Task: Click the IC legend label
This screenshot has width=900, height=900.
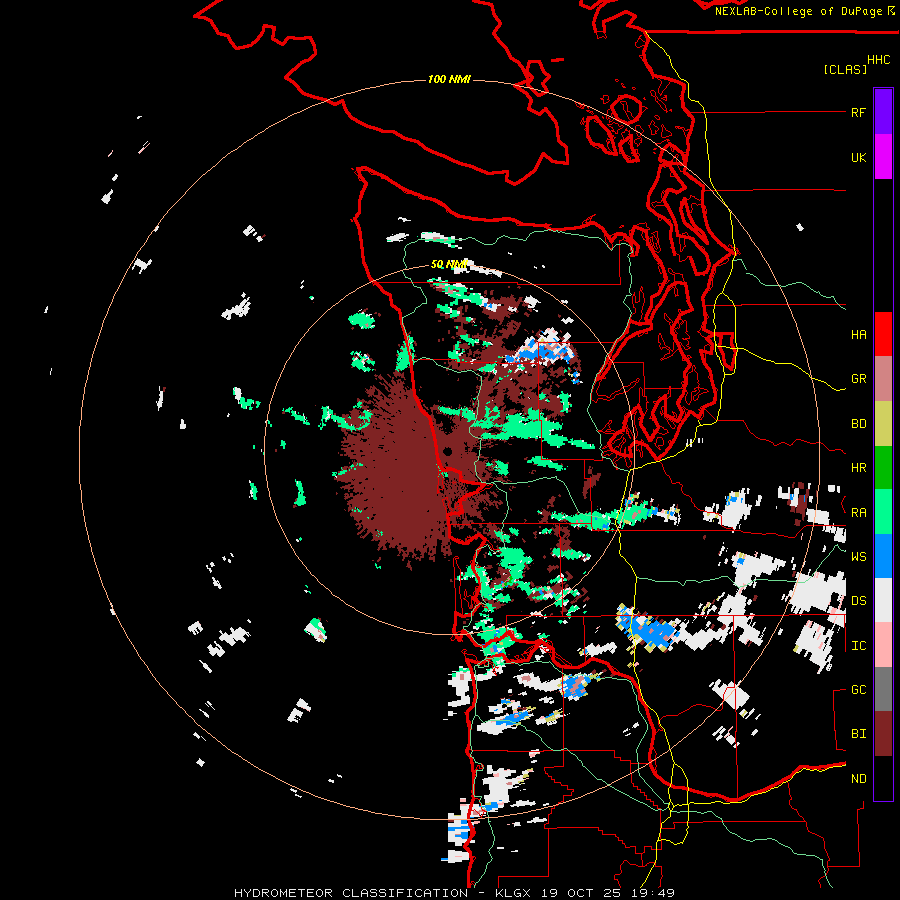Action: pos(858,646)
